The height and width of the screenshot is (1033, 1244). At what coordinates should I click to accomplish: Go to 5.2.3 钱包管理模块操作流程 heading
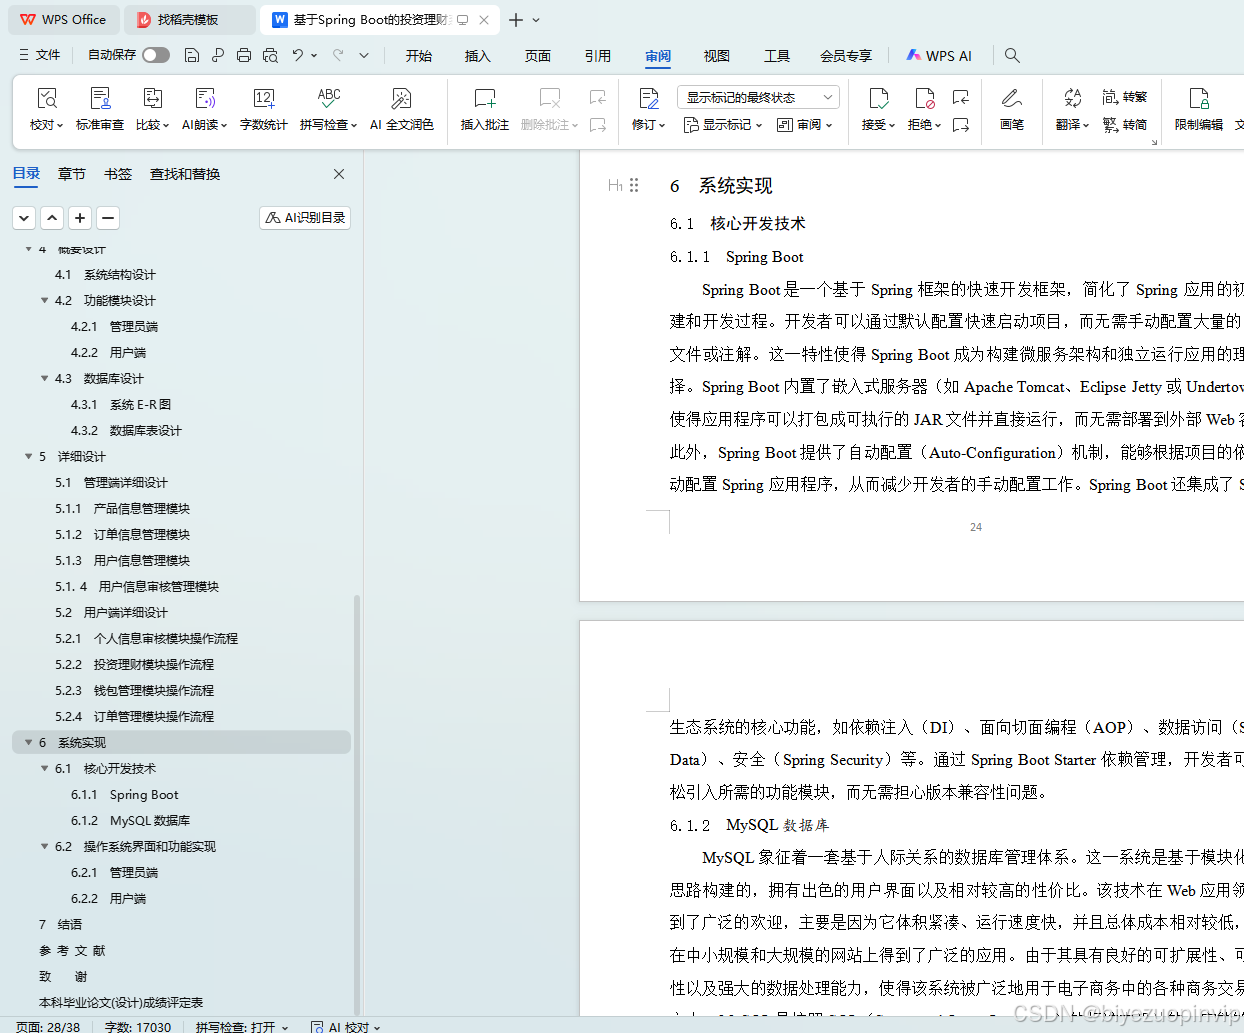coord(134,690)
